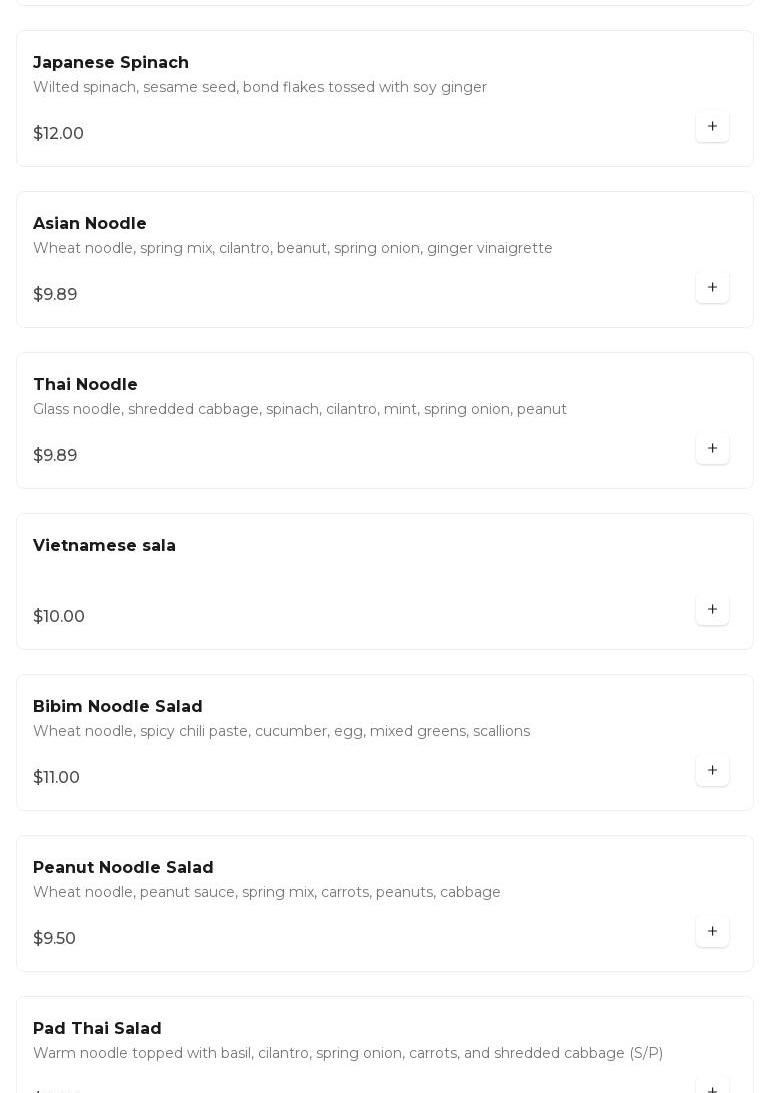The width and height of the screenshot is (770, 1093).
Task: Add Bibim Noodle Salad using its plus icon
Action: (712, 771)
